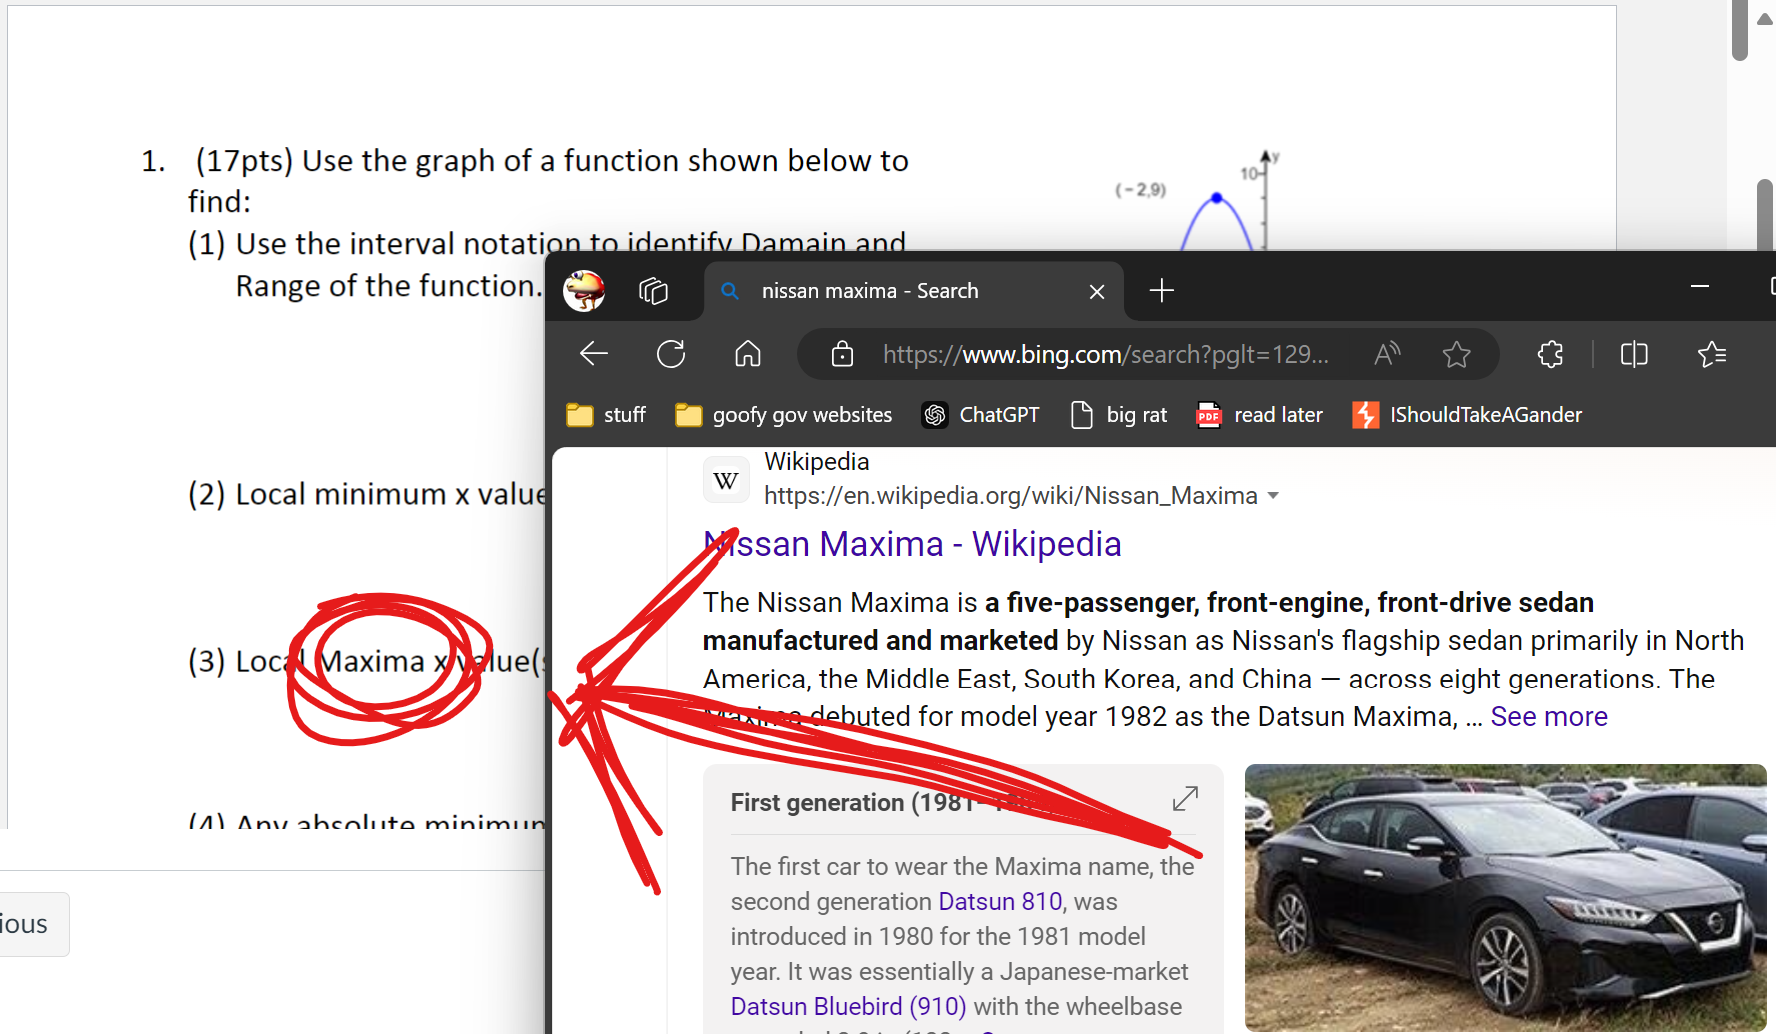Open the tab actions workspaces icon
The height and width of the screenshot is (1034, 1776).
coord(653,291)
